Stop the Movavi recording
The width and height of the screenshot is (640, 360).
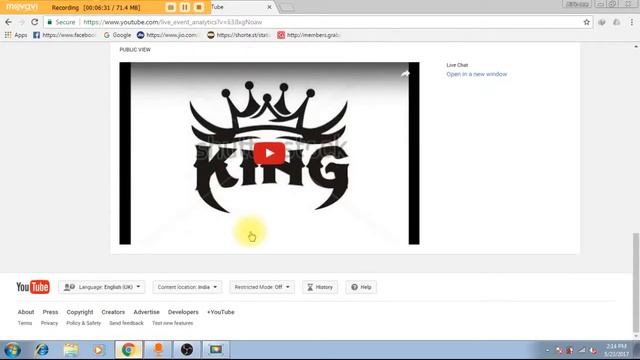pos(198,7)
